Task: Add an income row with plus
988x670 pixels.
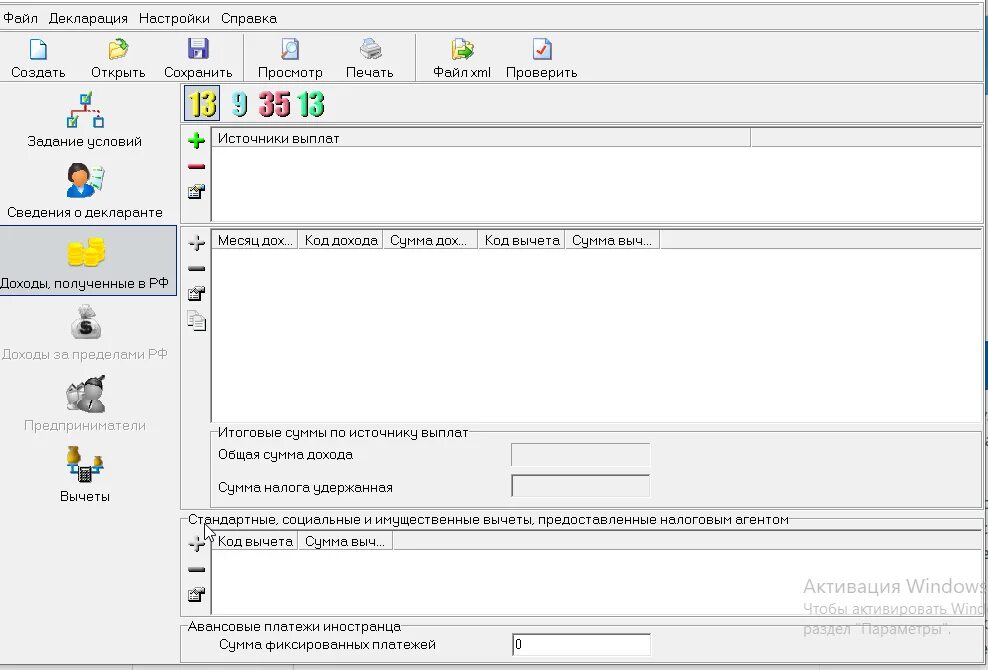Action: [197, 242]
